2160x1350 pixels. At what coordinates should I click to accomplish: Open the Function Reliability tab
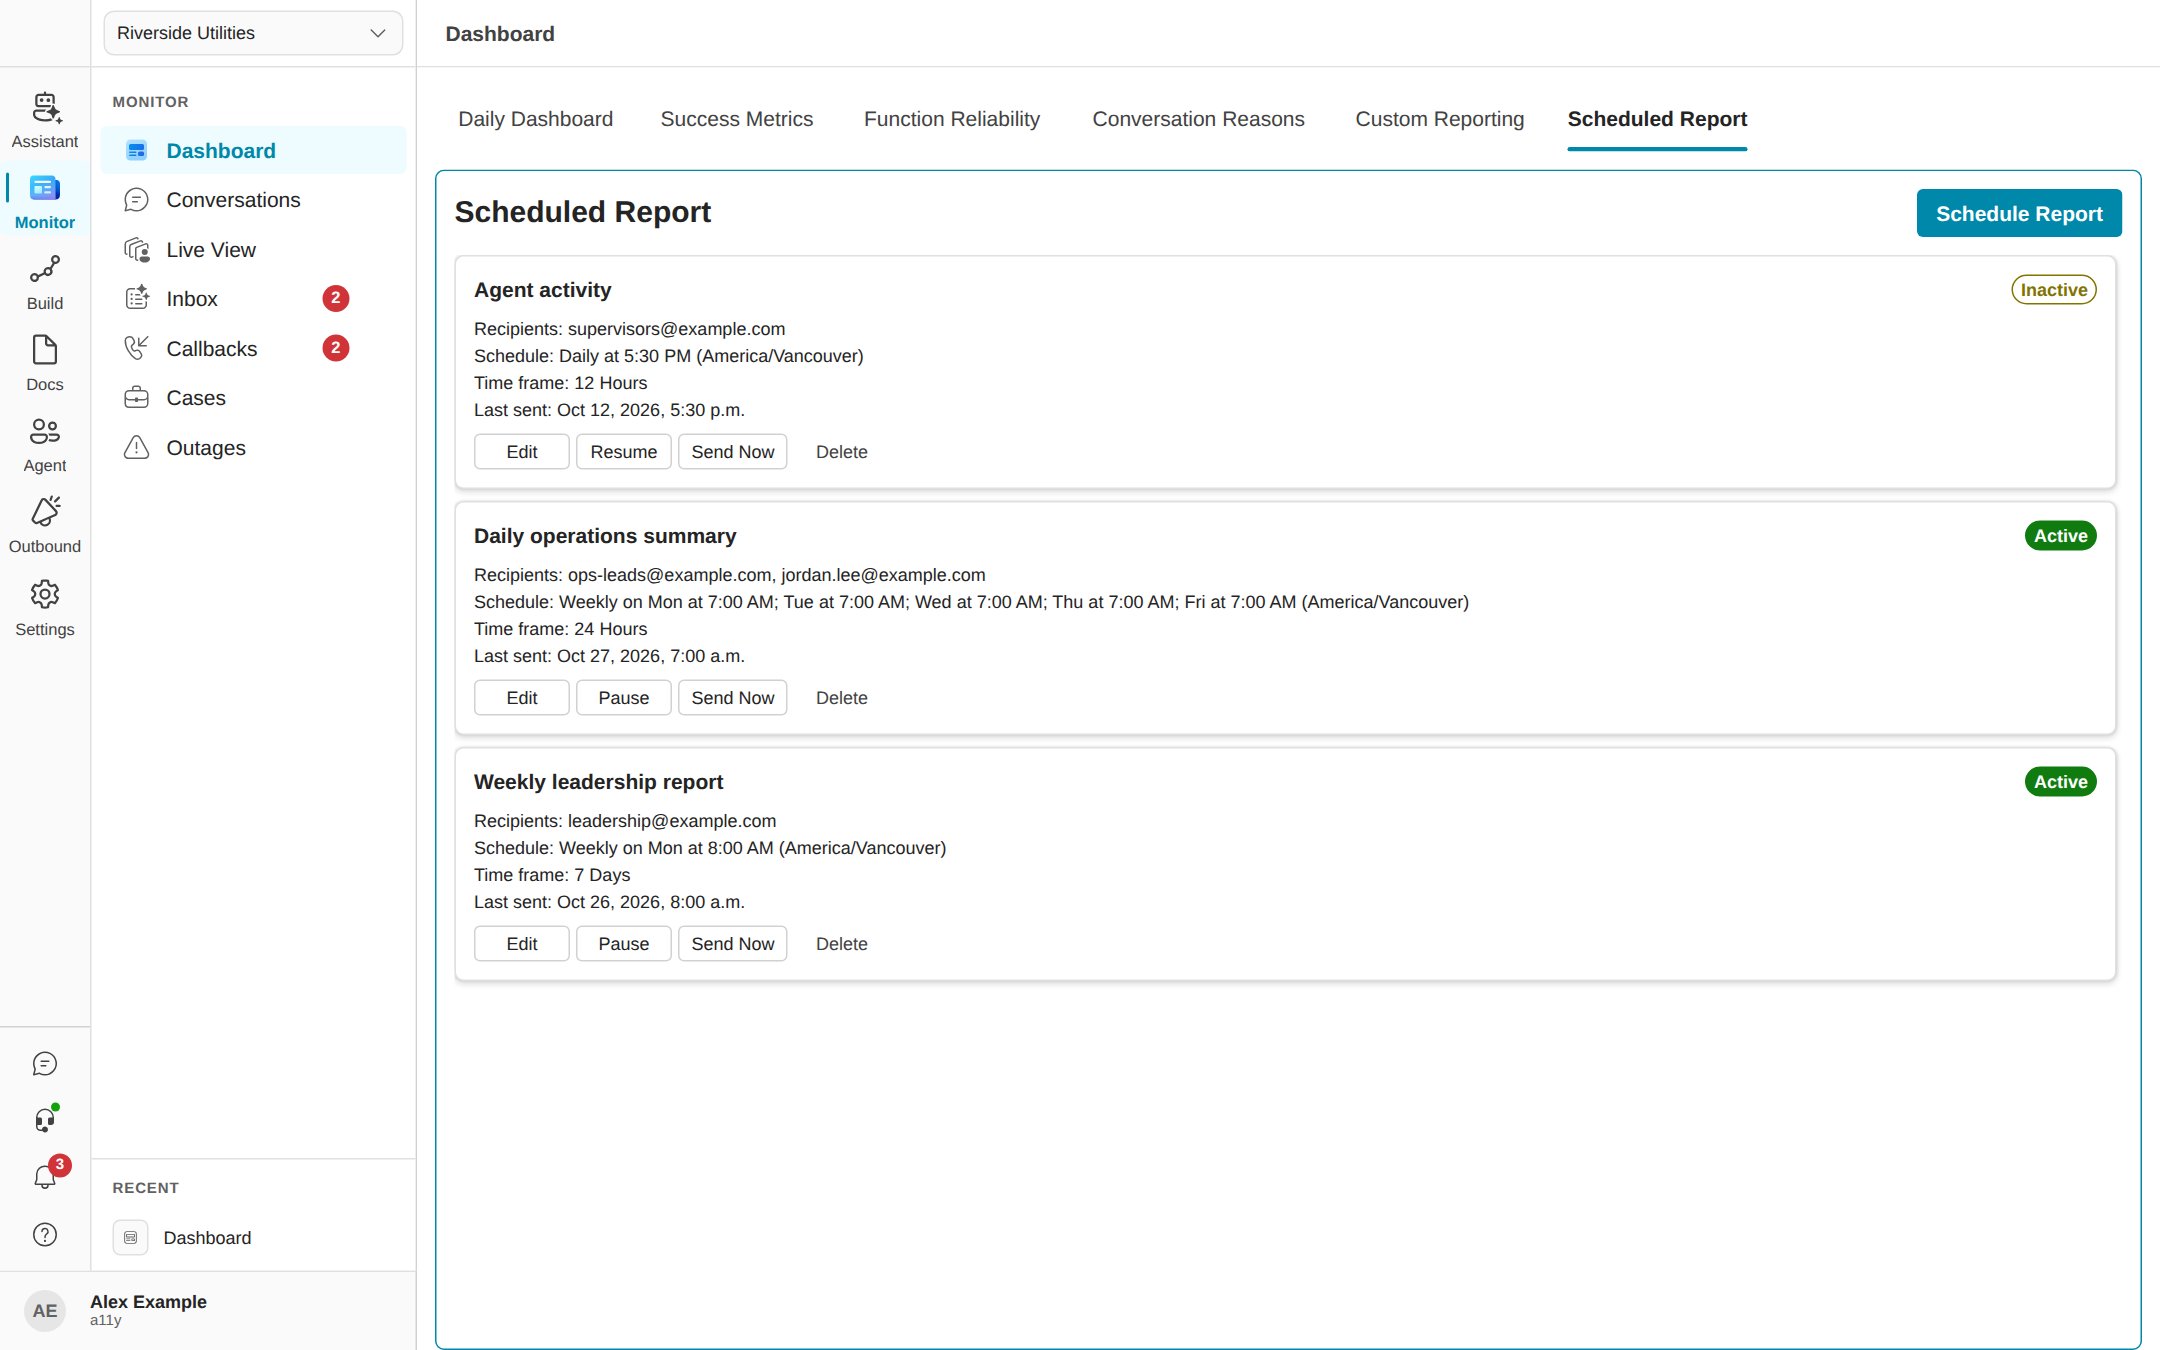pyautogui.click(x=951, y=119)
